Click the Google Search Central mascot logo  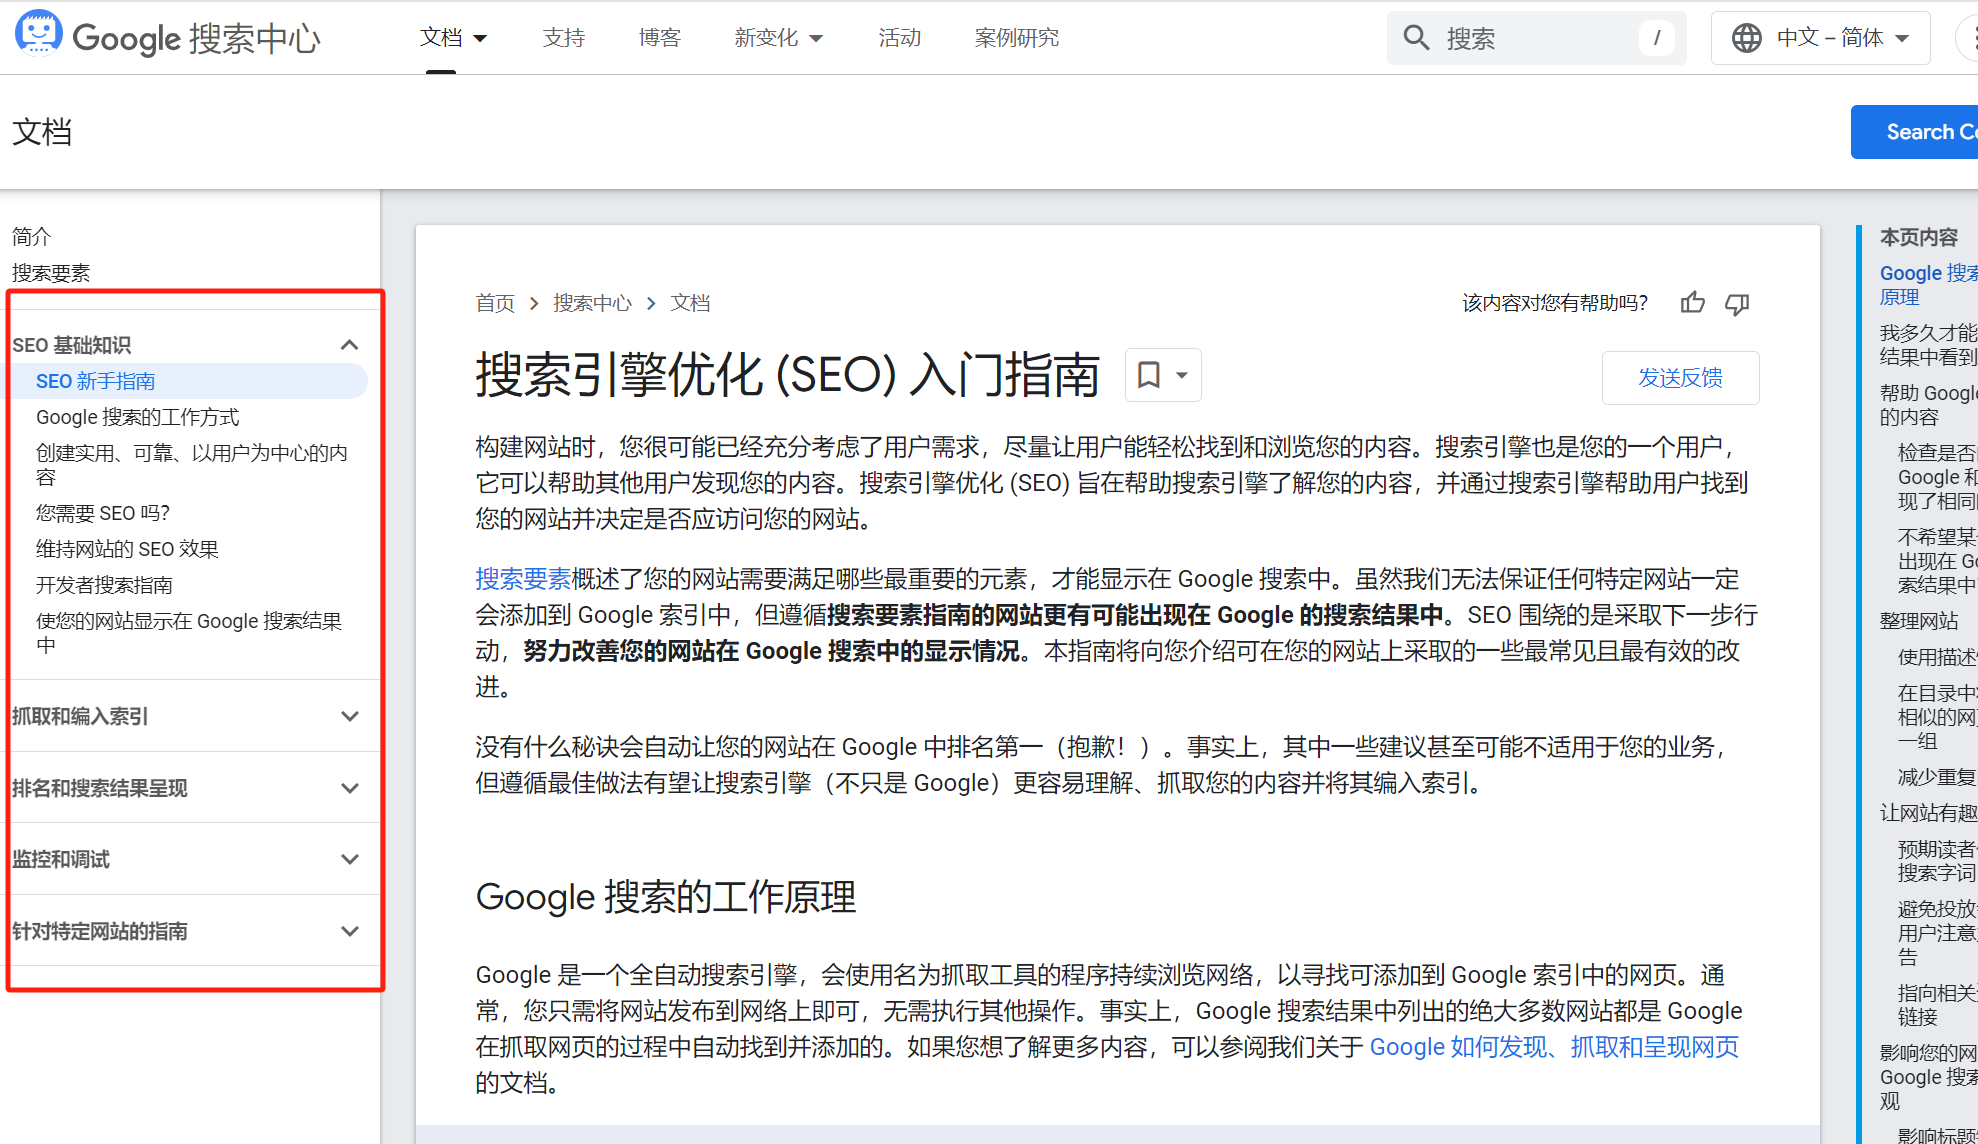pos(38,35)
